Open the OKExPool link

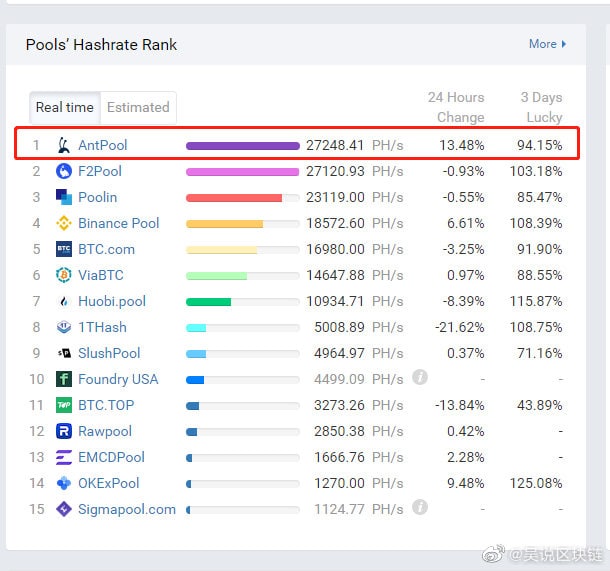[109, 483]
